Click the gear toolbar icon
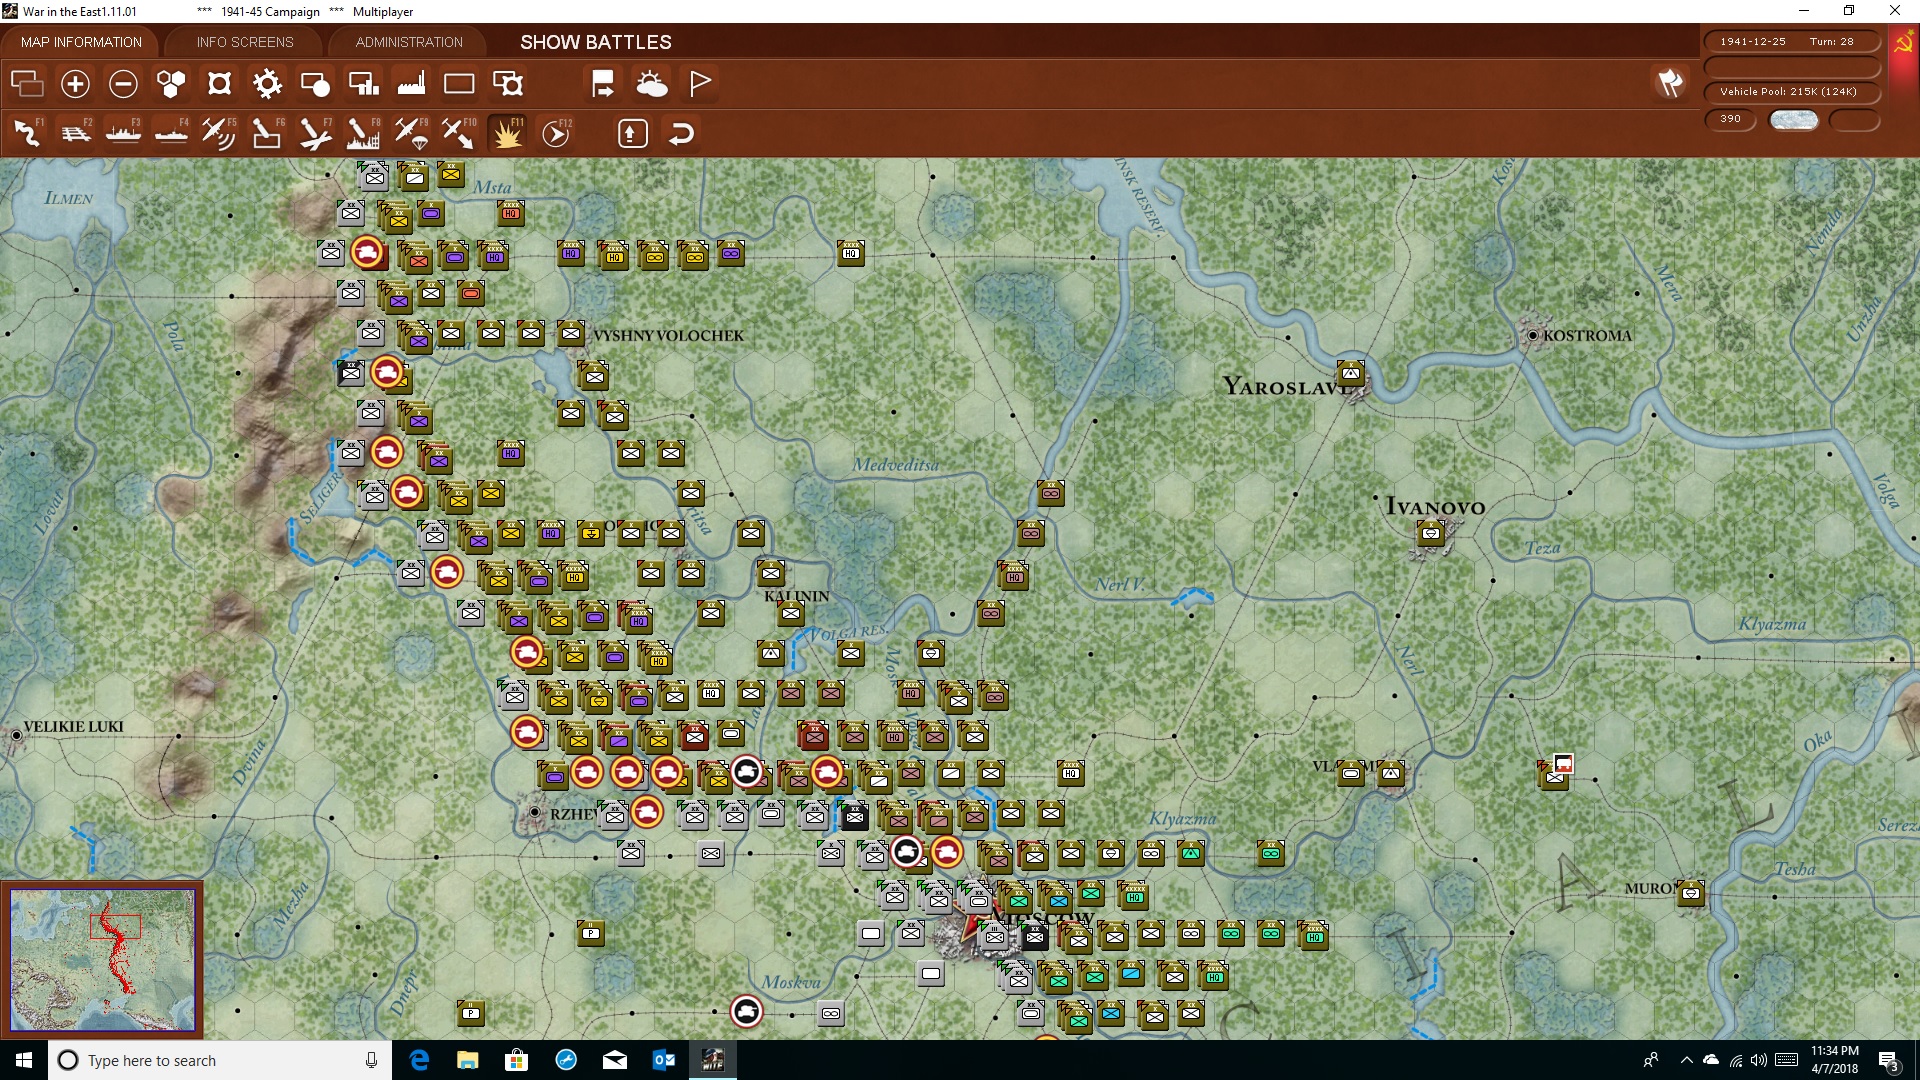1920x1080 pixels. 267,84
